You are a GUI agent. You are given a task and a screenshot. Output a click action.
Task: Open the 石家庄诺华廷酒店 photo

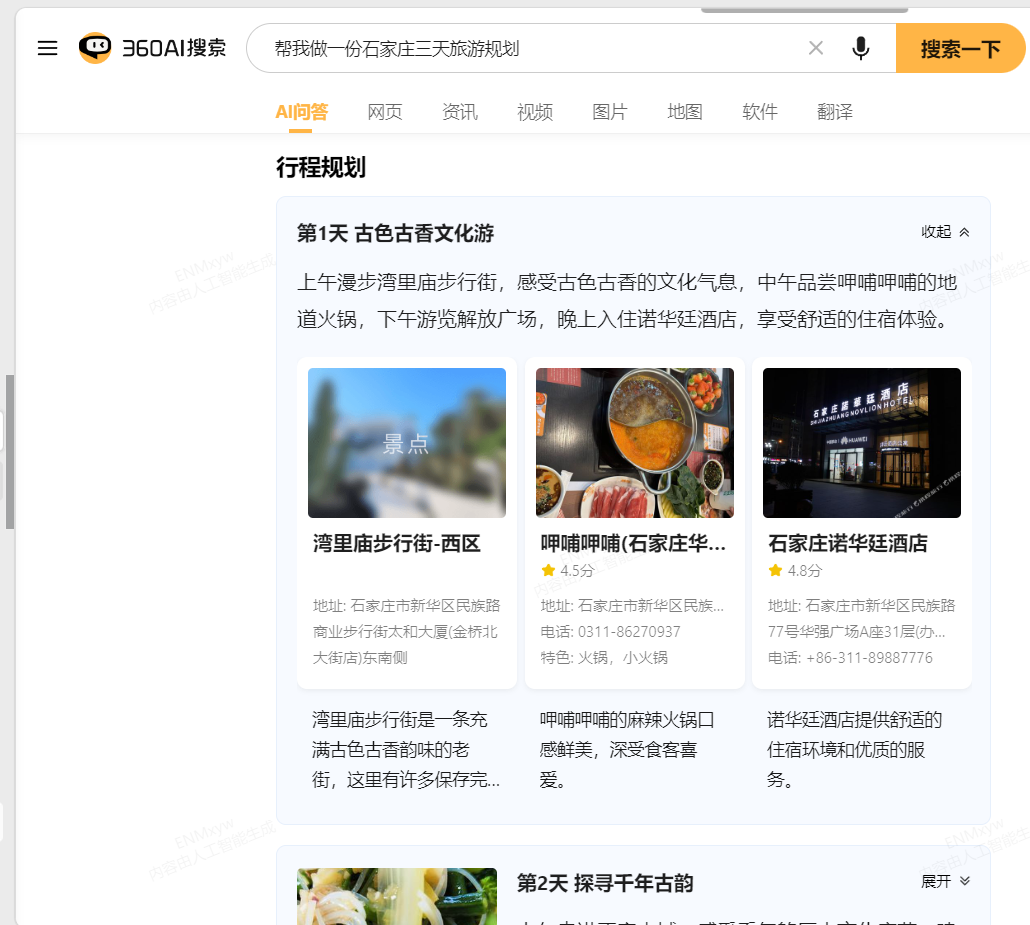pos(862,443)
